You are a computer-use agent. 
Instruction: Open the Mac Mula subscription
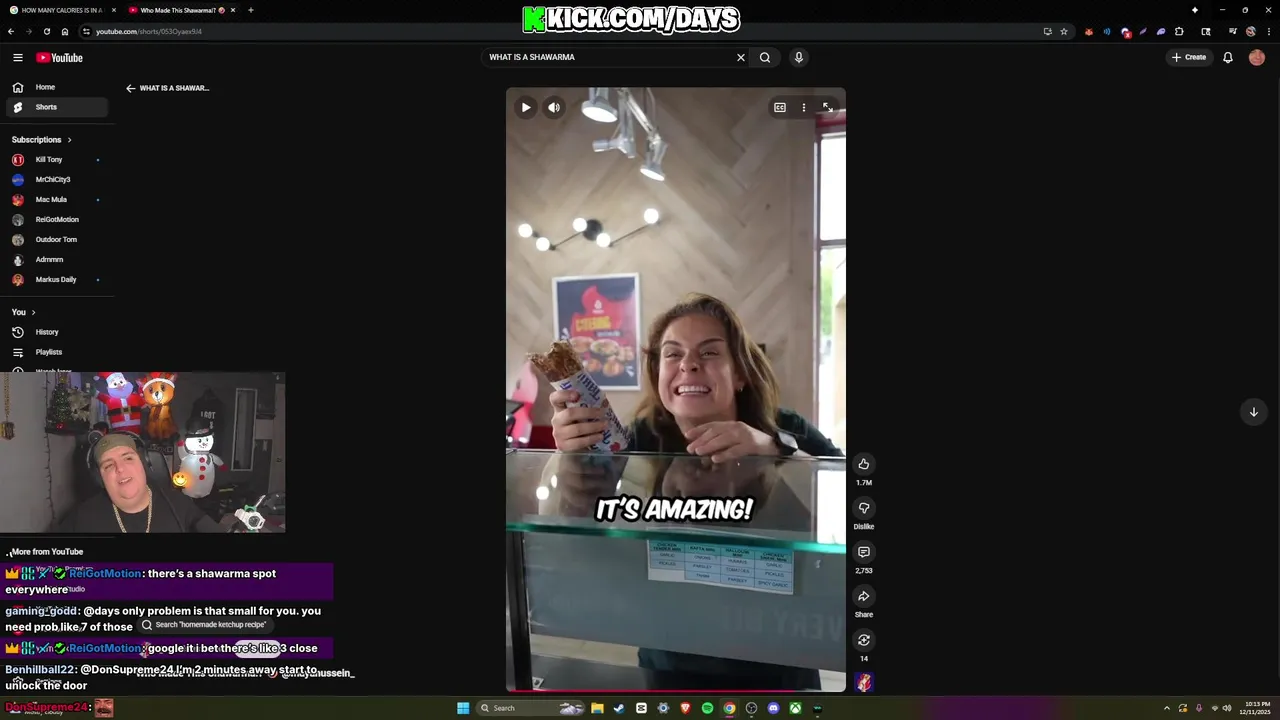pos(57,199)
